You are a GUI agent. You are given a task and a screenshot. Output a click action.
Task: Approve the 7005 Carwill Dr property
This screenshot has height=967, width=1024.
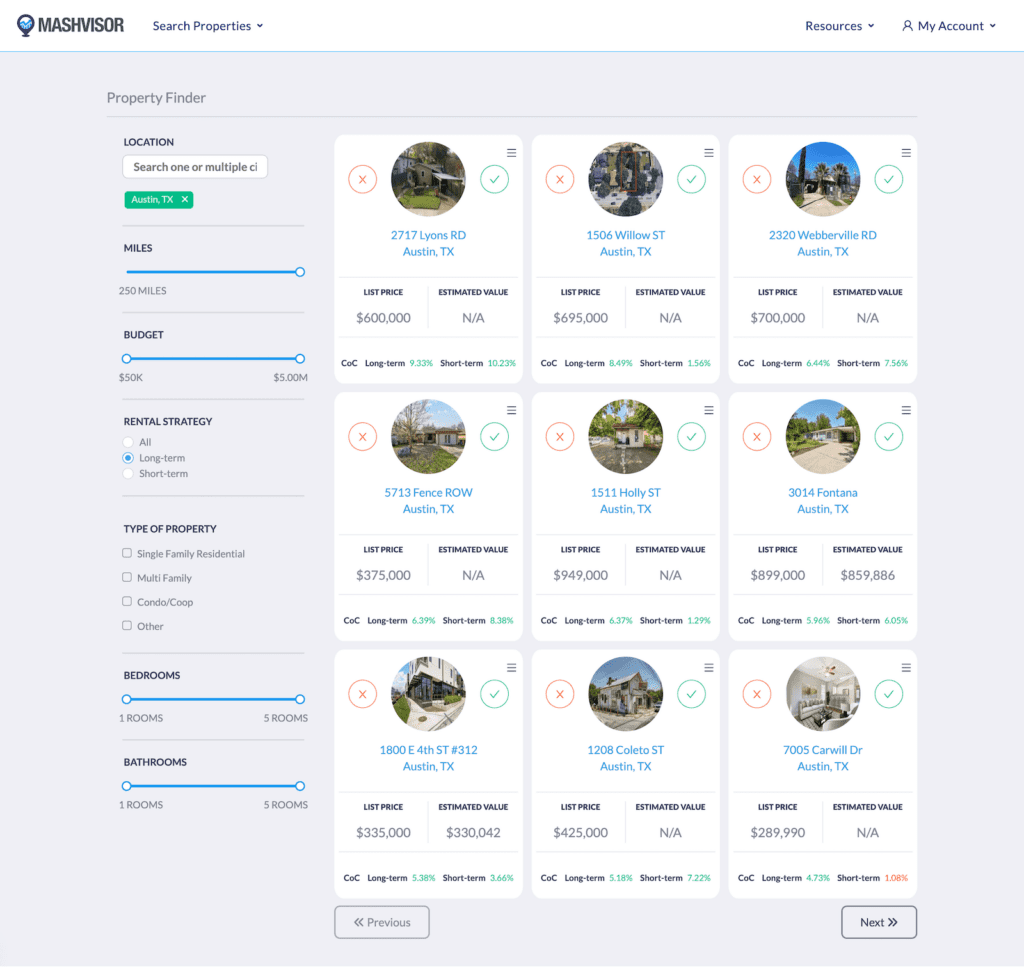(888, 693)
